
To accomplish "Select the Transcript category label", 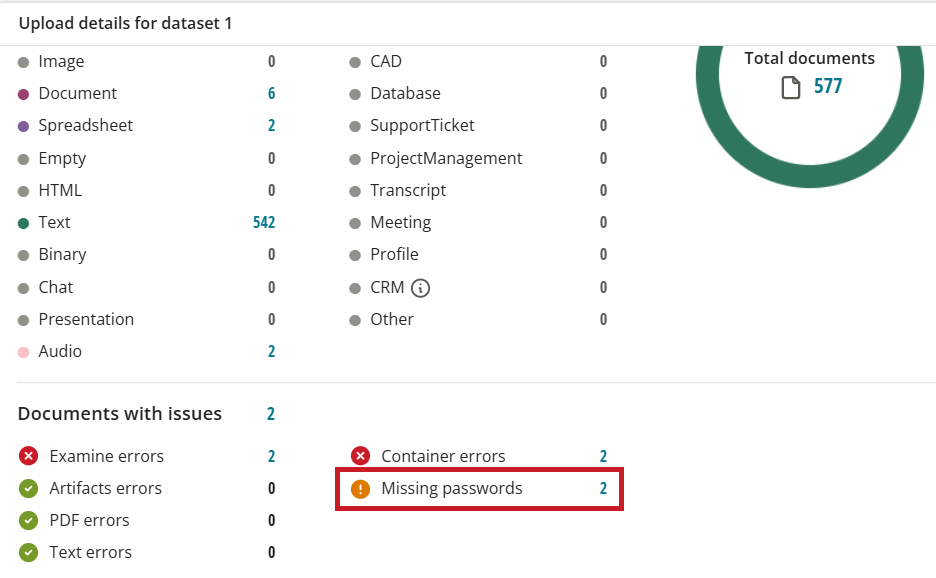I will click(408, 190).
